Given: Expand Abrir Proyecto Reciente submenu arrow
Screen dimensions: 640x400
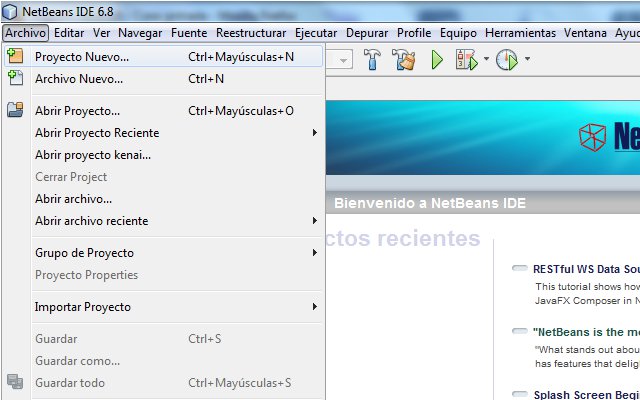Looking at the screenshot, I should point(315,133).
